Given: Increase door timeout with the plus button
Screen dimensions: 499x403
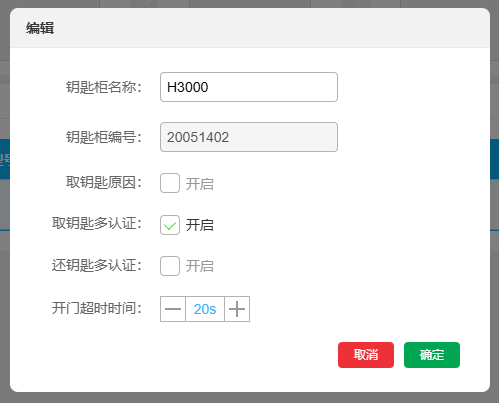Looking at the screenshot, I should click(x=237, y=309).
